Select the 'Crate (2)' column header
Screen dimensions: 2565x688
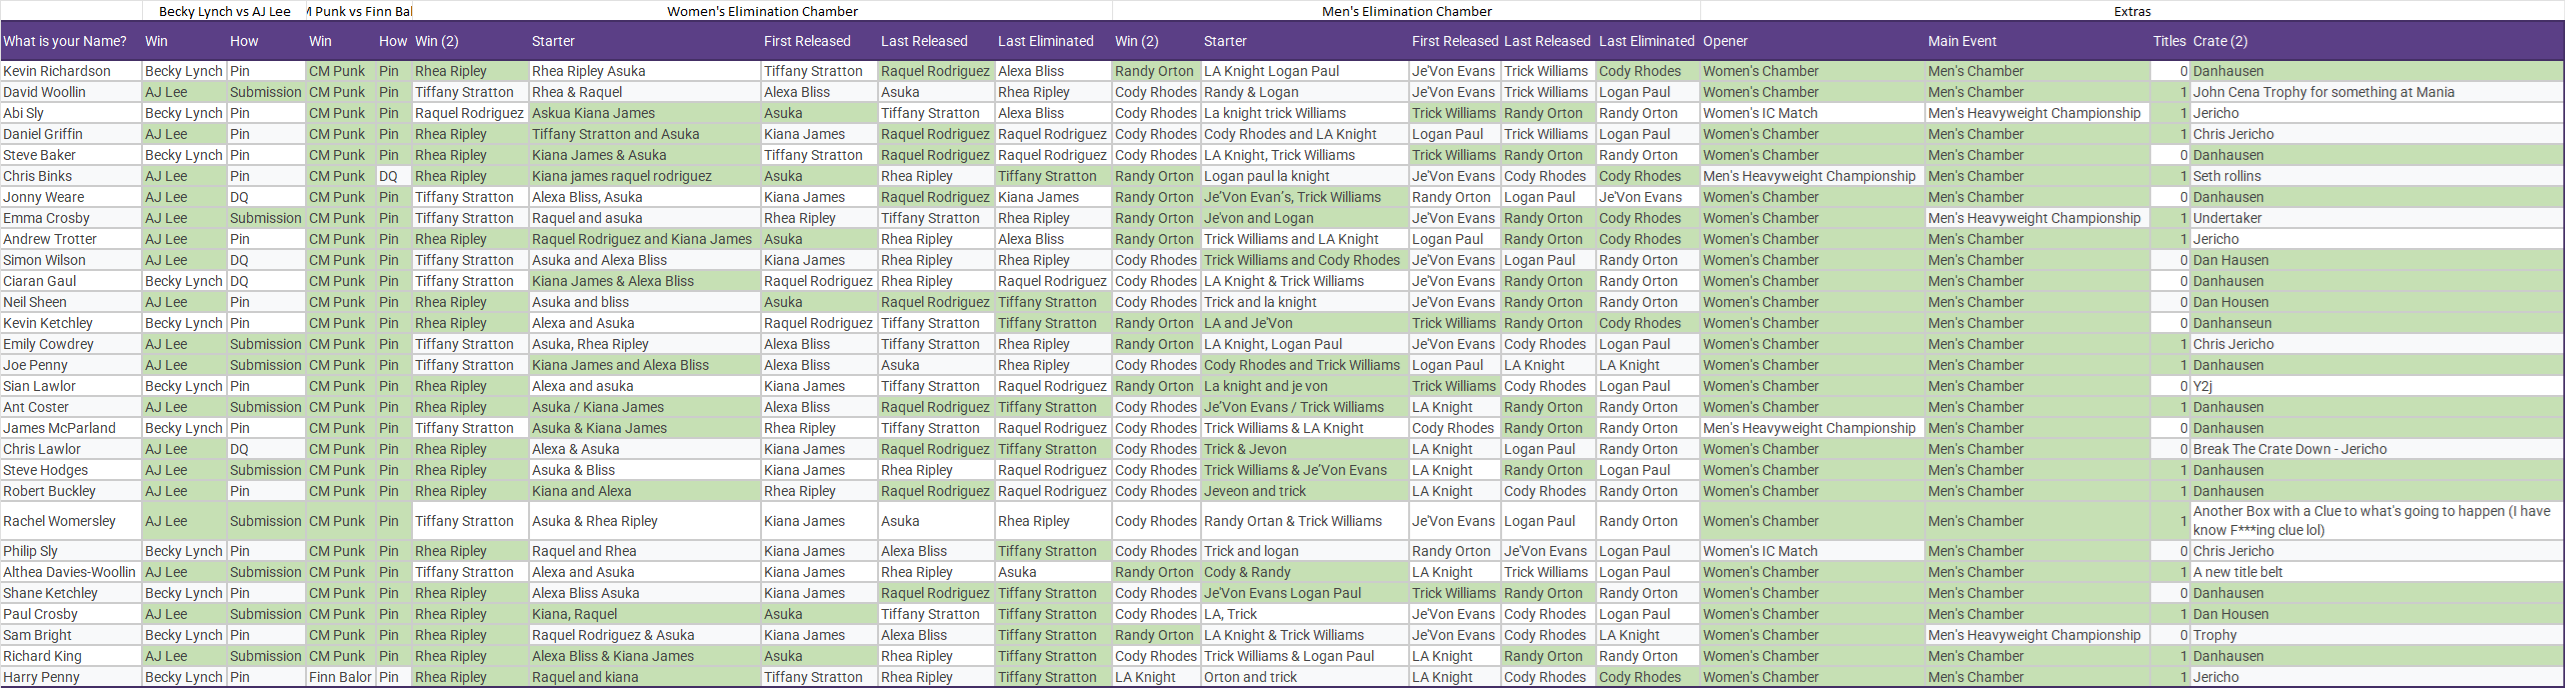[x=2220, y=41]
